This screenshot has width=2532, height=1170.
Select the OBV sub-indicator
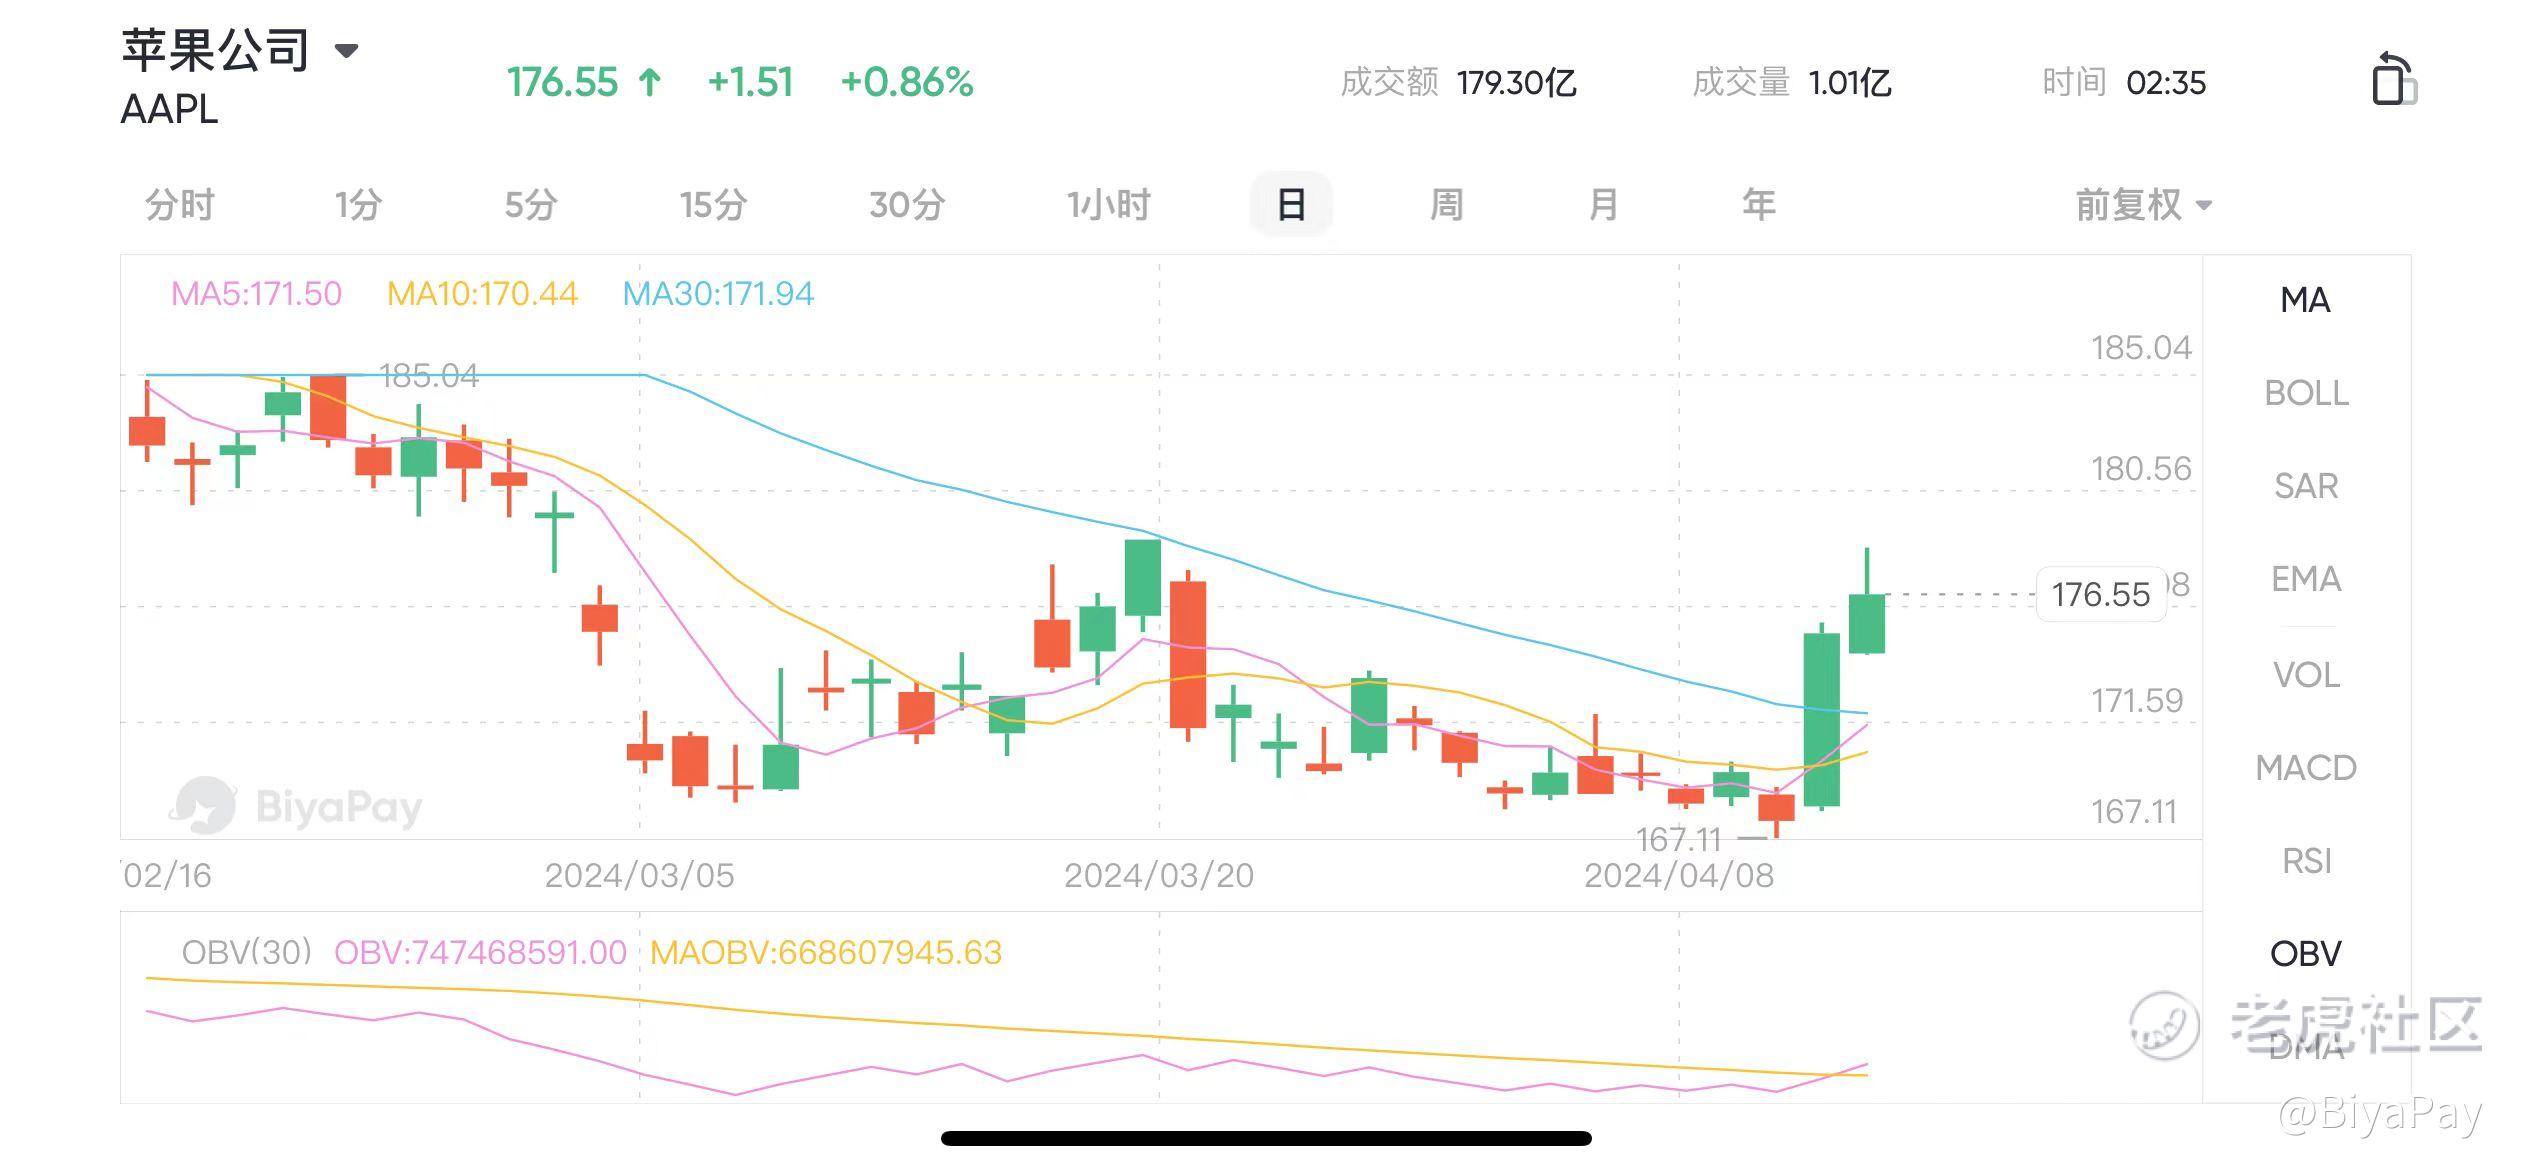coord(2306,954)
